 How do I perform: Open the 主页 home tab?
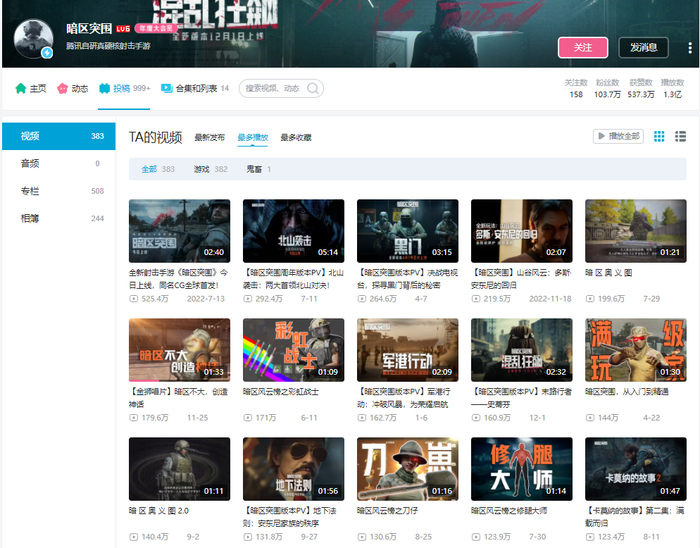tap(30, 88)
